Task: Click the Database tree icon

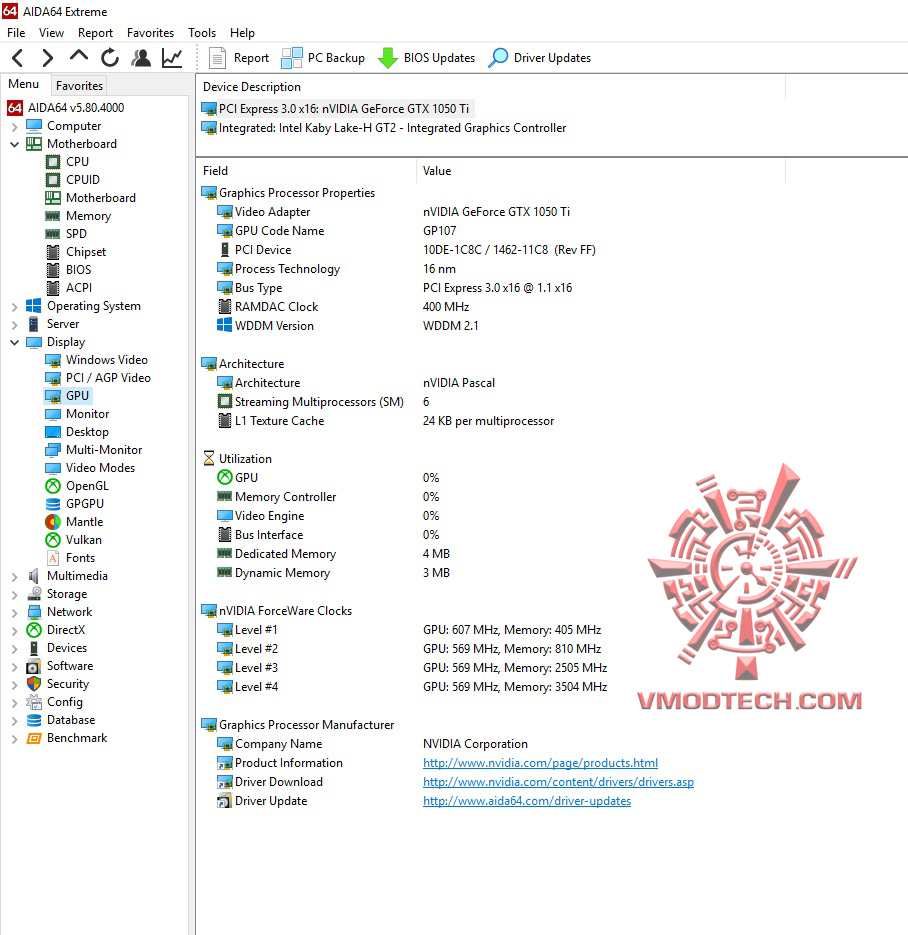Action: tap(34, 720)
